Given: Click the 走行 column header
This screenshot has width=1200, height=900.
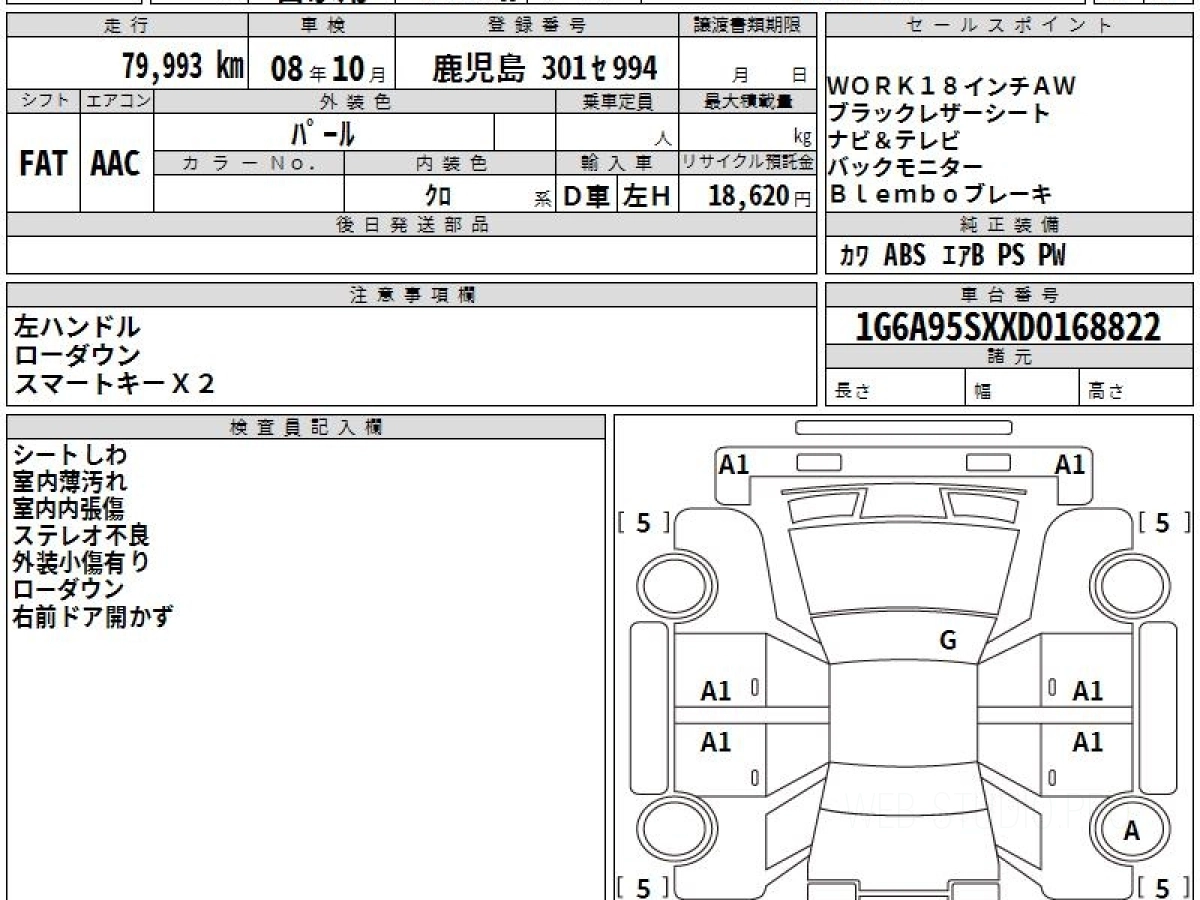Looking at the screenshot, I should pyautogui.click(x=127, y=26).
